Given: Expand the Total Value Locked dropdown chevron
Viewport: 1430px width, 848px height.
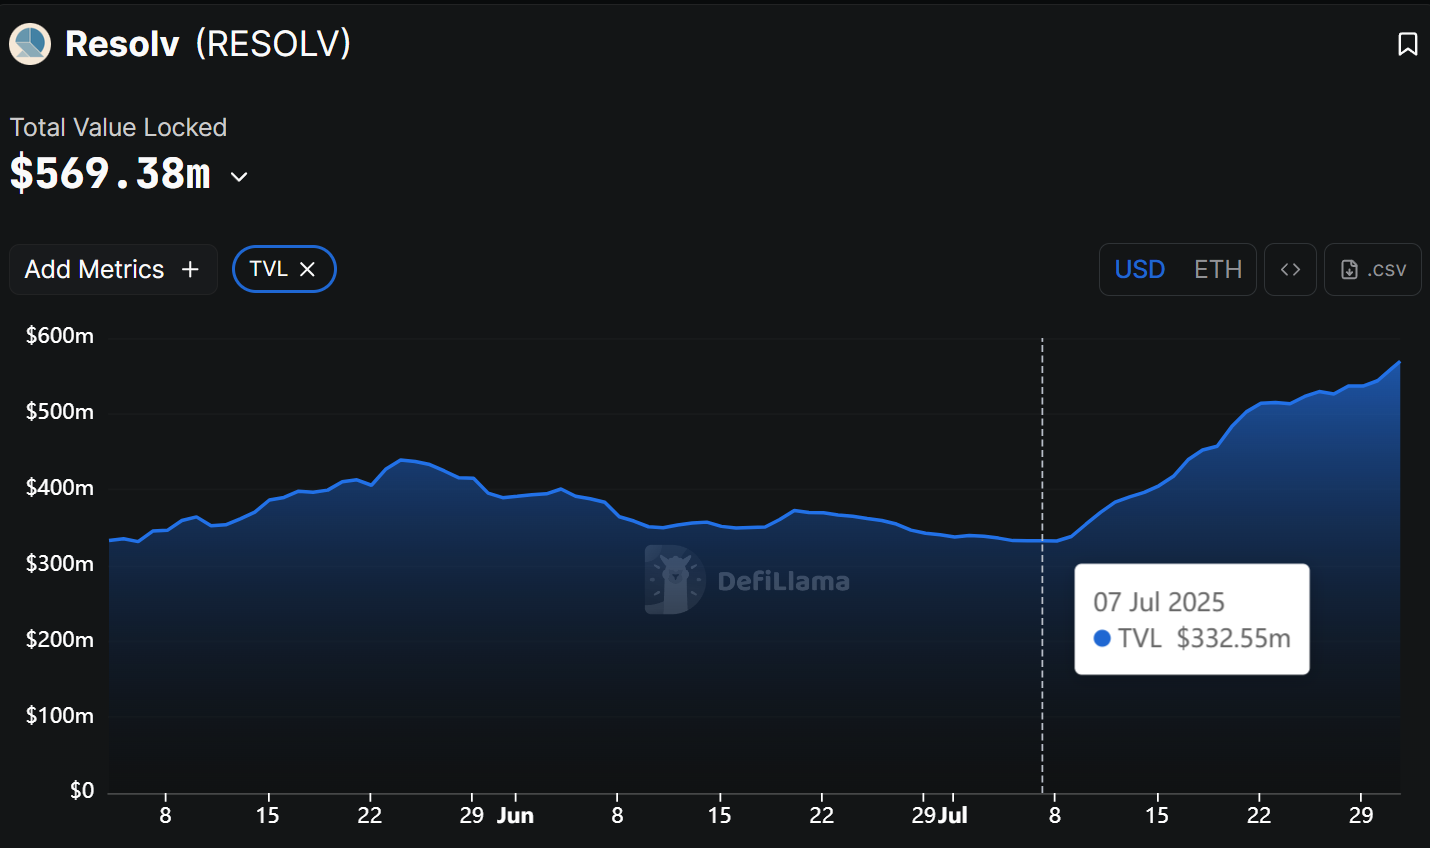Looking at the screenshot, I should pos(239,177).
